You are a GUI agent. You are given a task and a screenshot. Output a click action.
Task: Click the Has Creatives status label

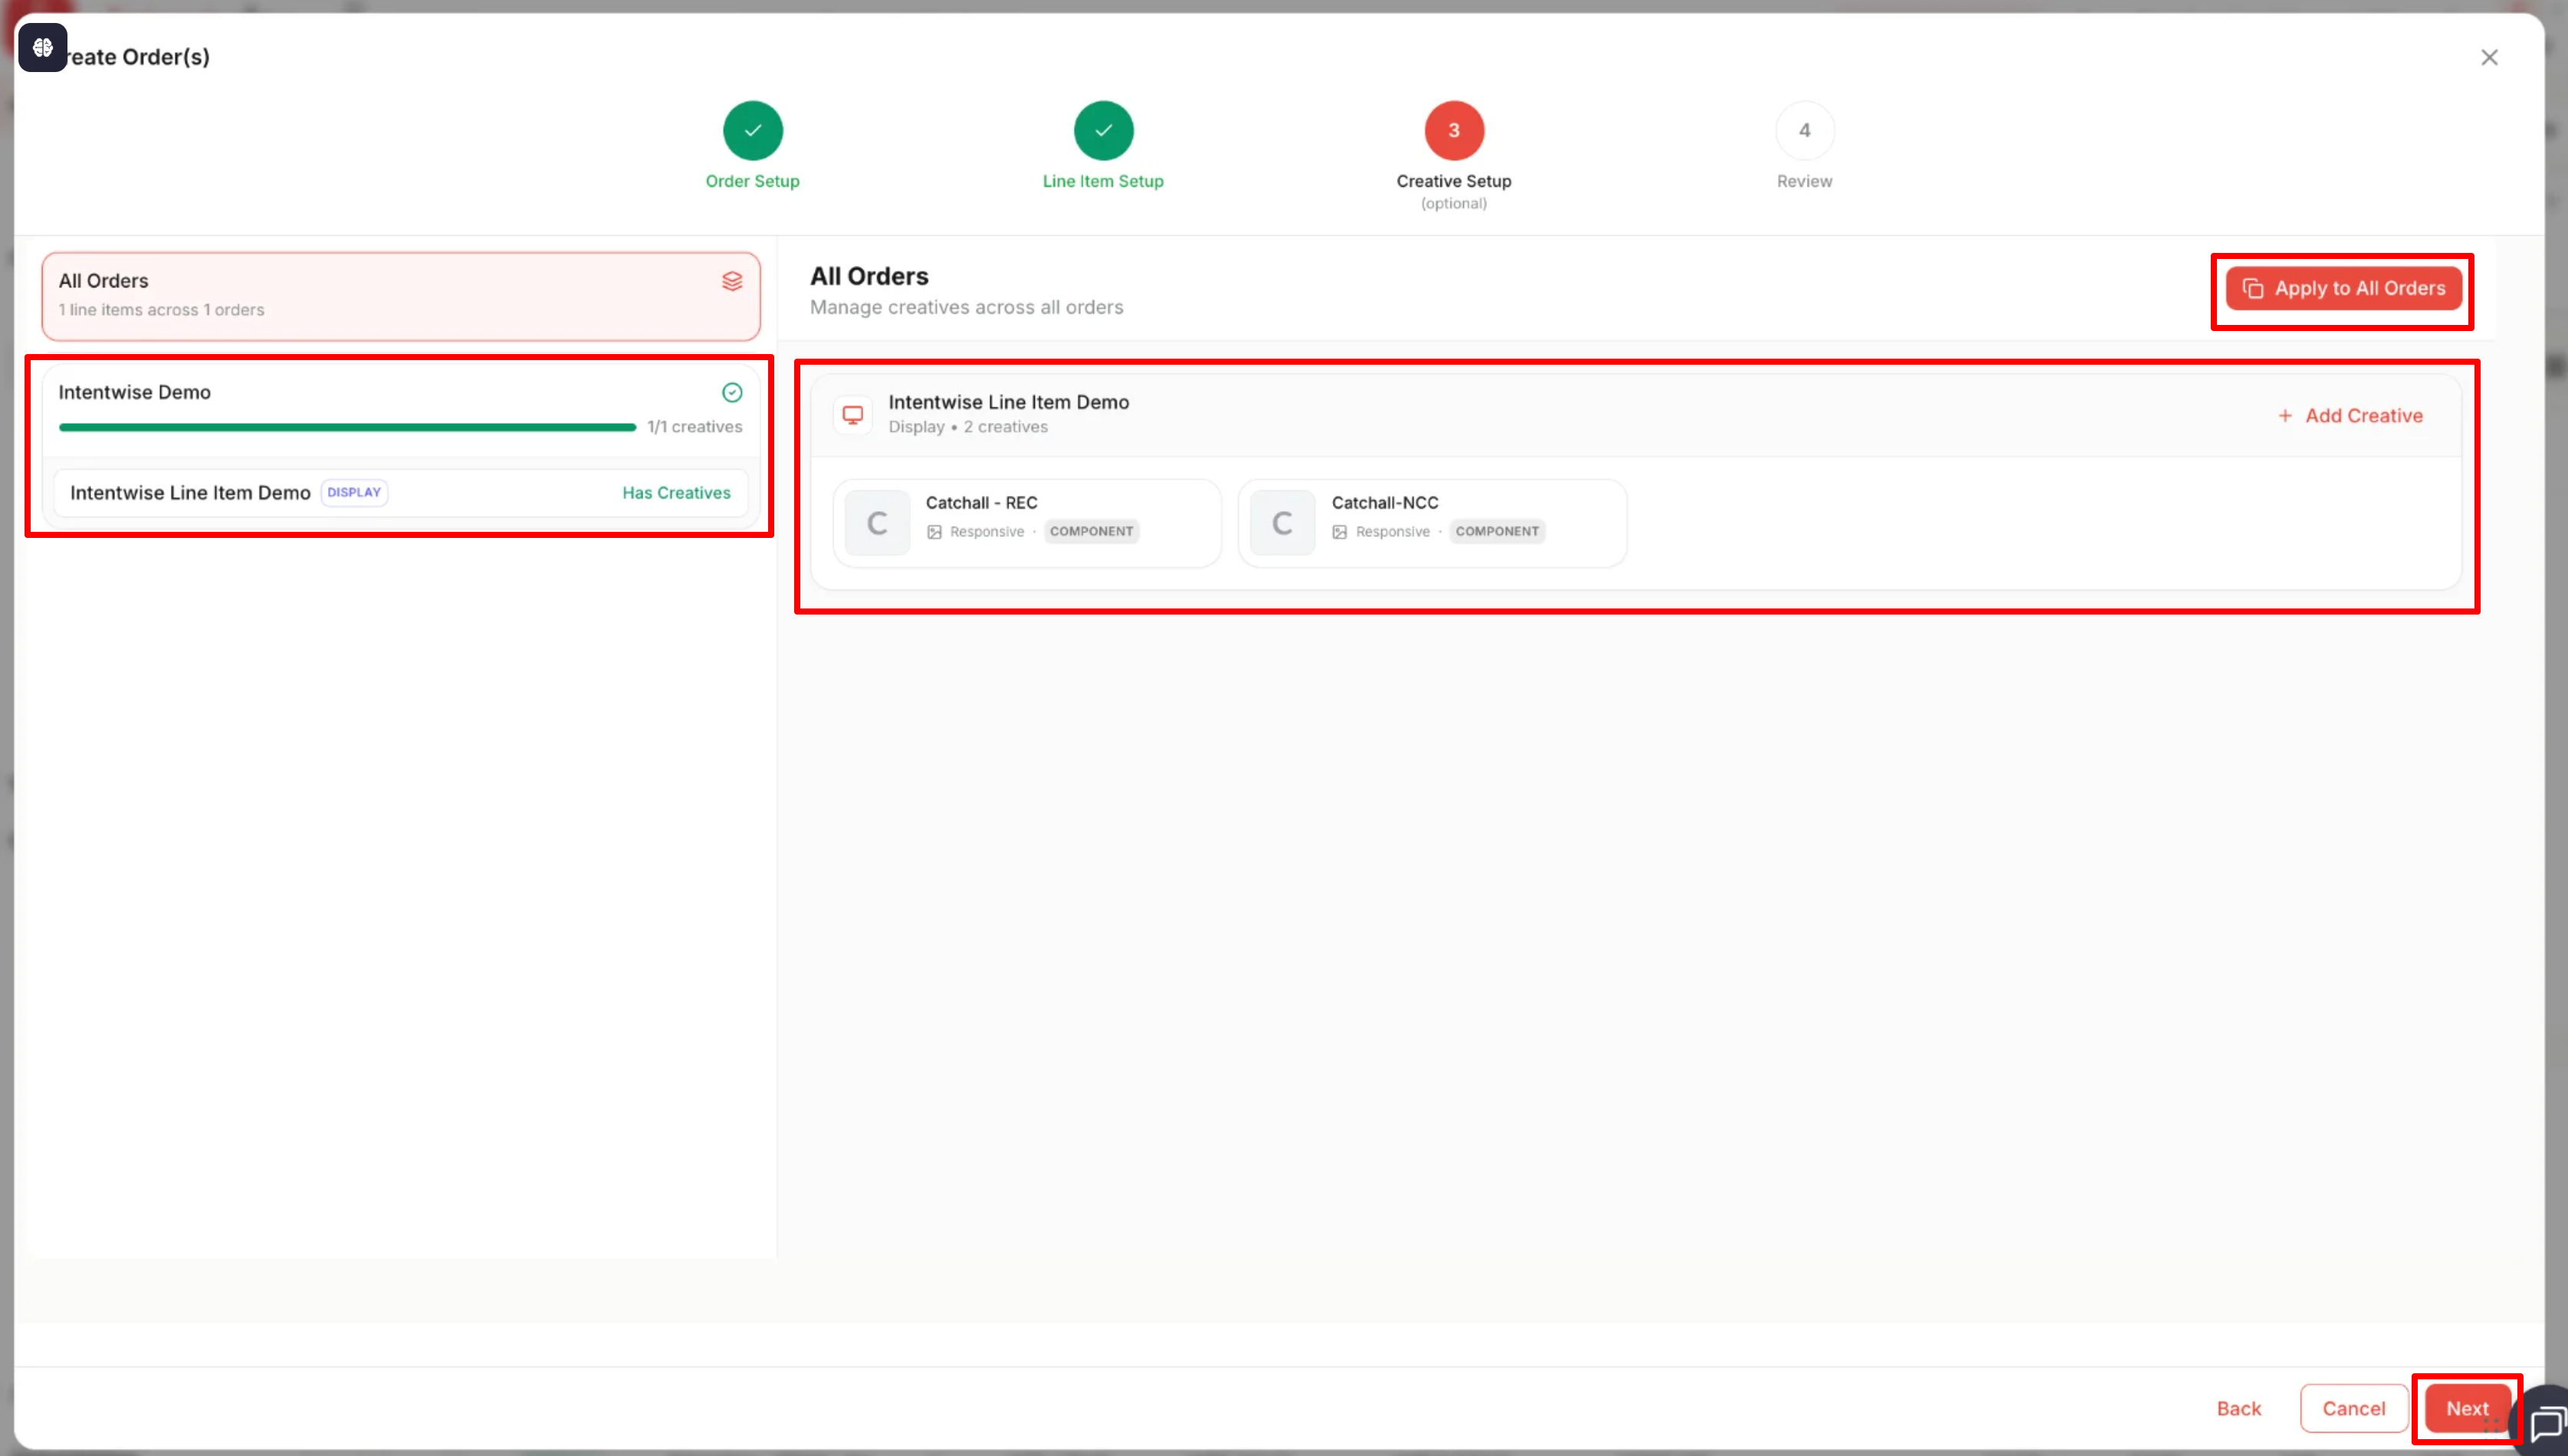pyautogui.click(x=676, y=492)
